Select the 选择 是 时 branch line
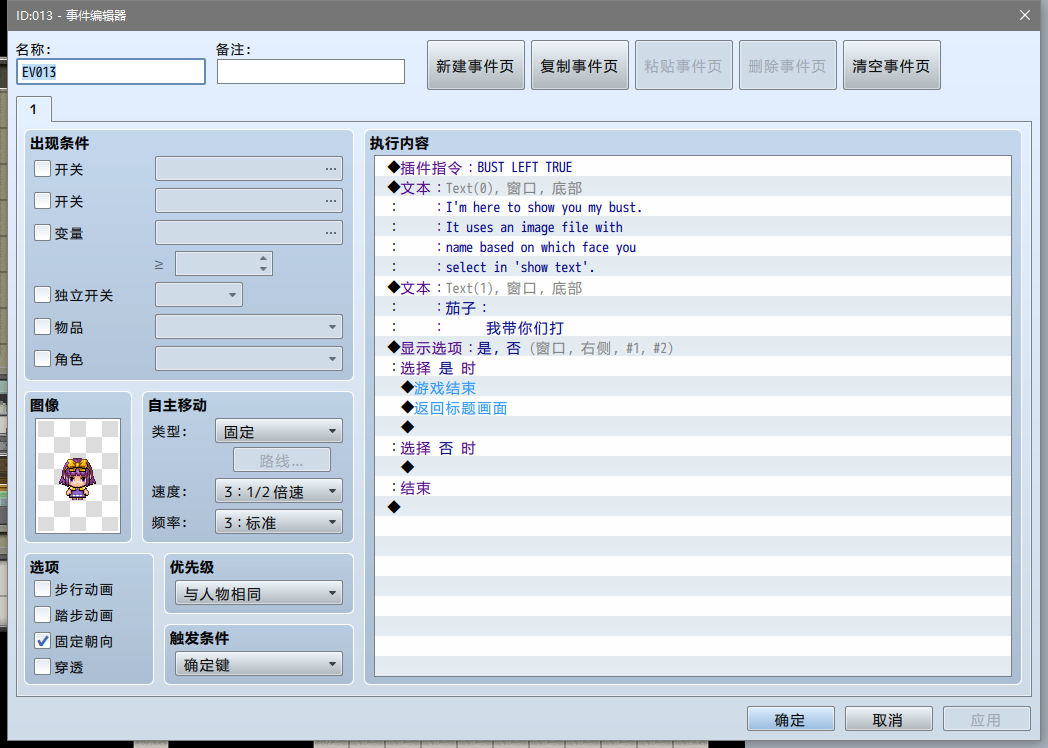 (x=693, y=368)
